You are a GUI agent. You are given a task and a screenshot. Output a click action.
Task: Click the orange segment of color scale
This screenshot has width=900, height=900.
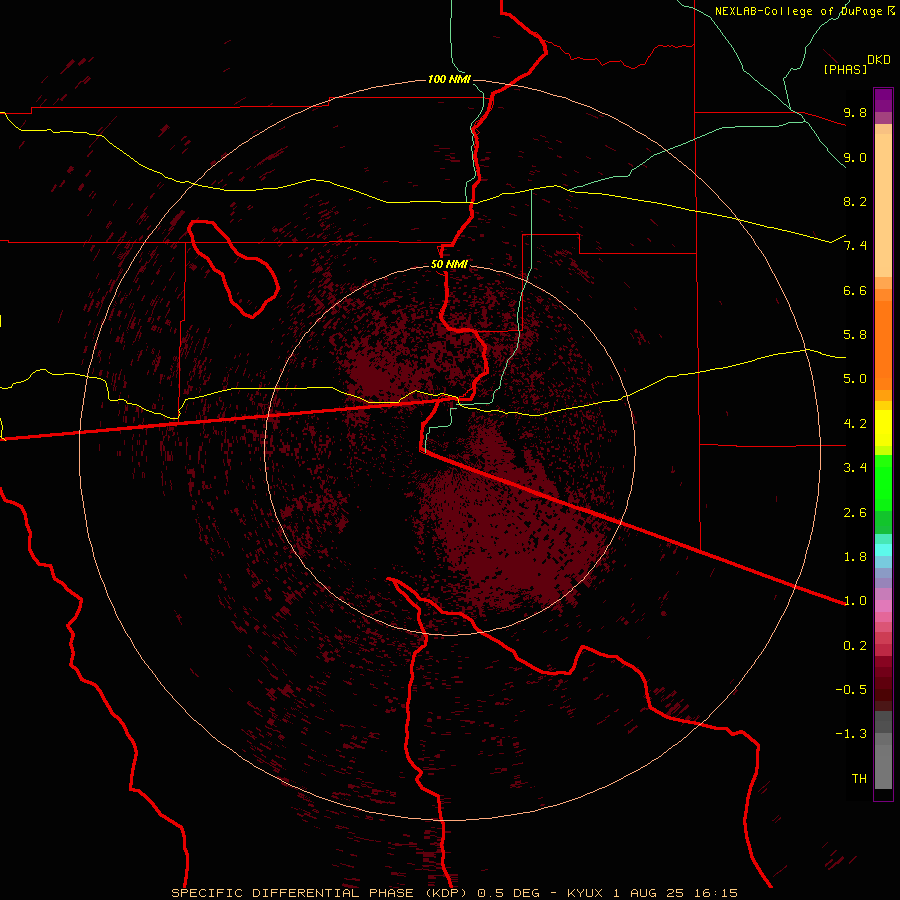click(883, 345)
